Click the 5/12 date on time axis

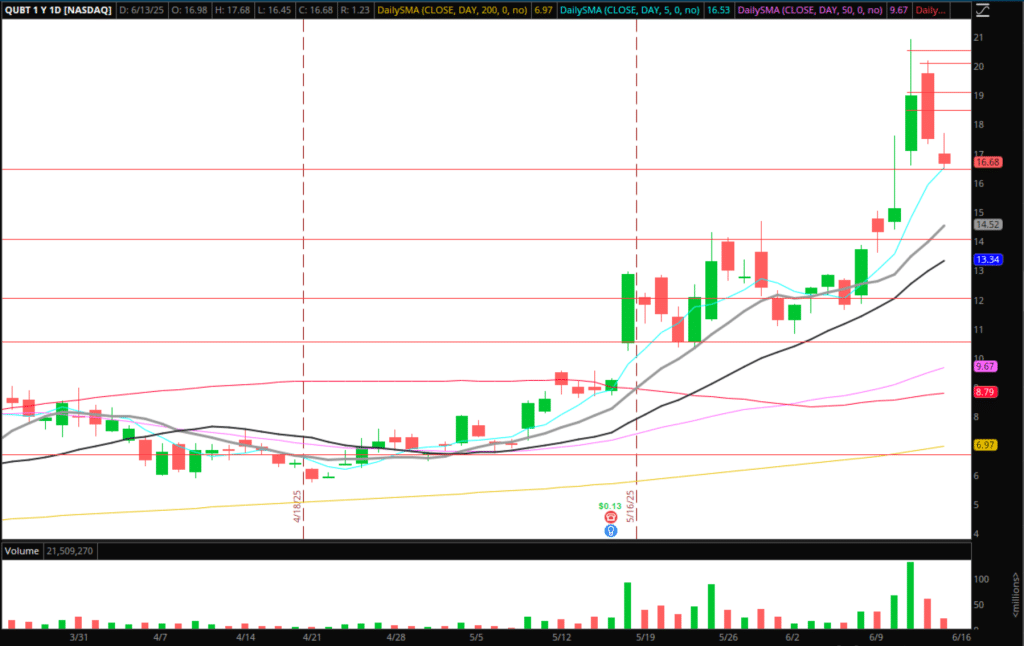click(x=562, y=638)
